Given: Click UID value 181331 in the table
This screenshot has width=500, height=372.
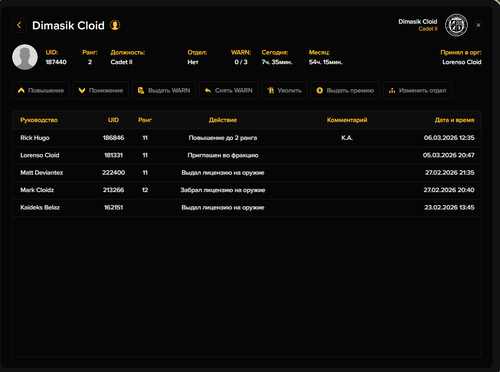Looking at the screenshot, I should point(113,155).
